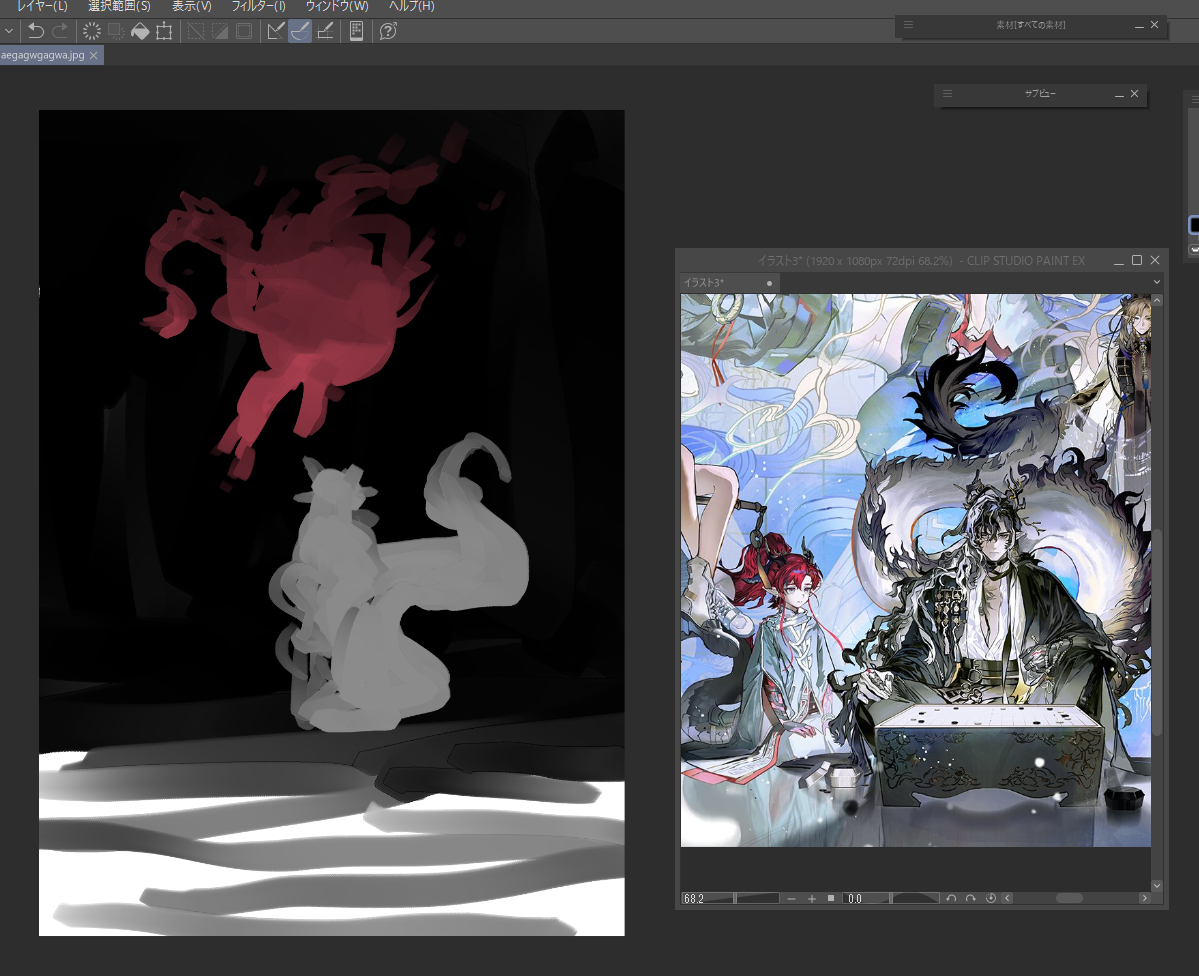Switch to the aegagwgagwa.jpg tab
Screen dimensions: 1199x976
pos(42,56)
